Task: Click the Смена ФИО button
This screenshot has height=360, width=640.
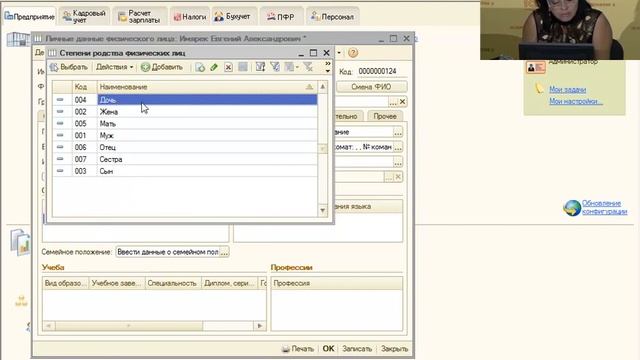Action: 371,87
